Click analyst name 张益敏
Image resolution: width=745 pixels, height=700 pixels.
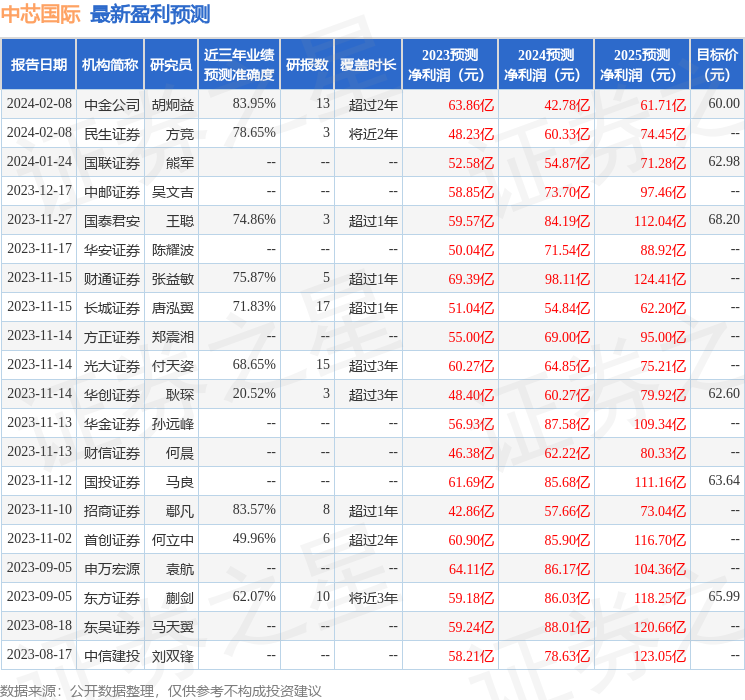tap(173, 279)
